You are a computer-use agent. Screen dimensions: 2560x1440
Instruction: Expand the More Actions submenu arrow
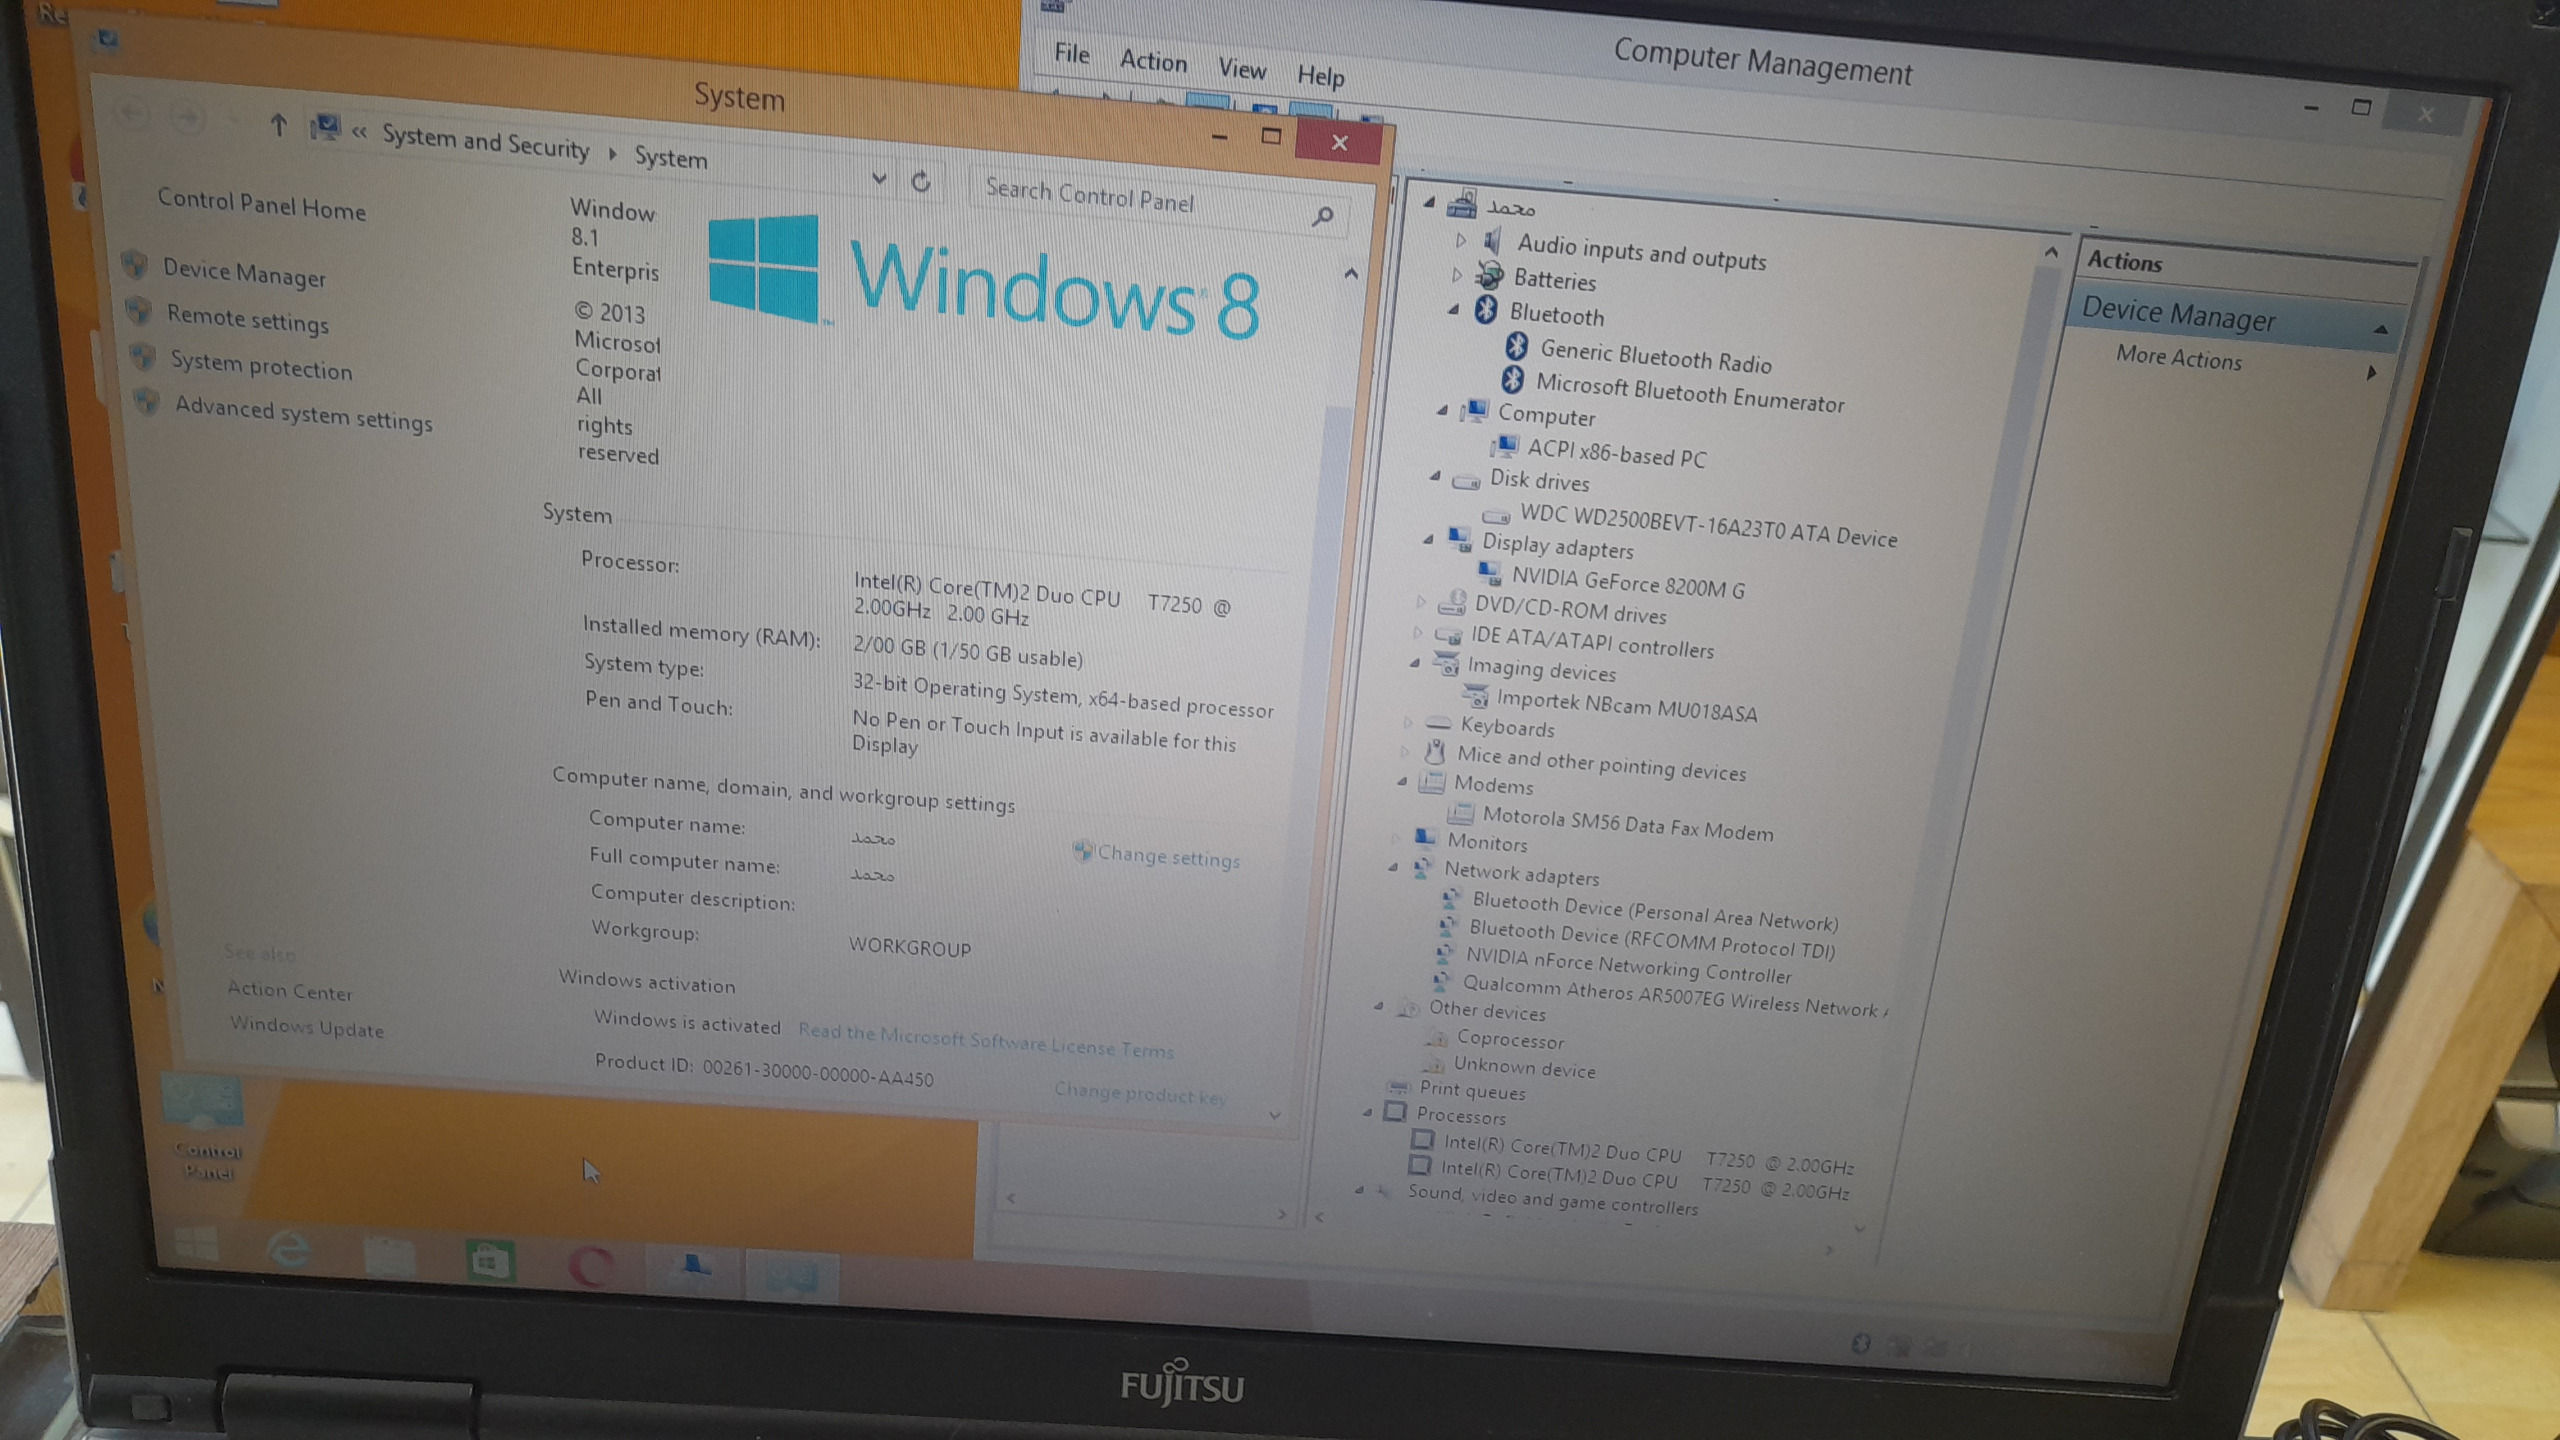point(2371,372)
